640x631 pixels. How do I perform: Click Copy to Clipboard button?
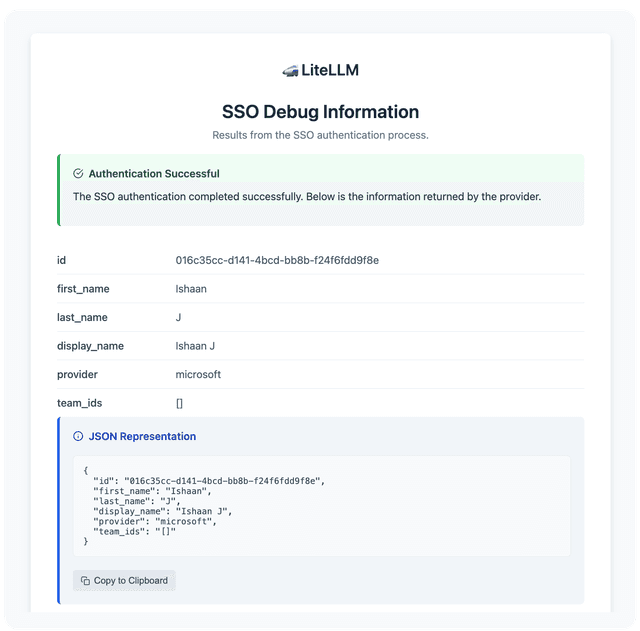pyautogui.click(x=124, y=580)
